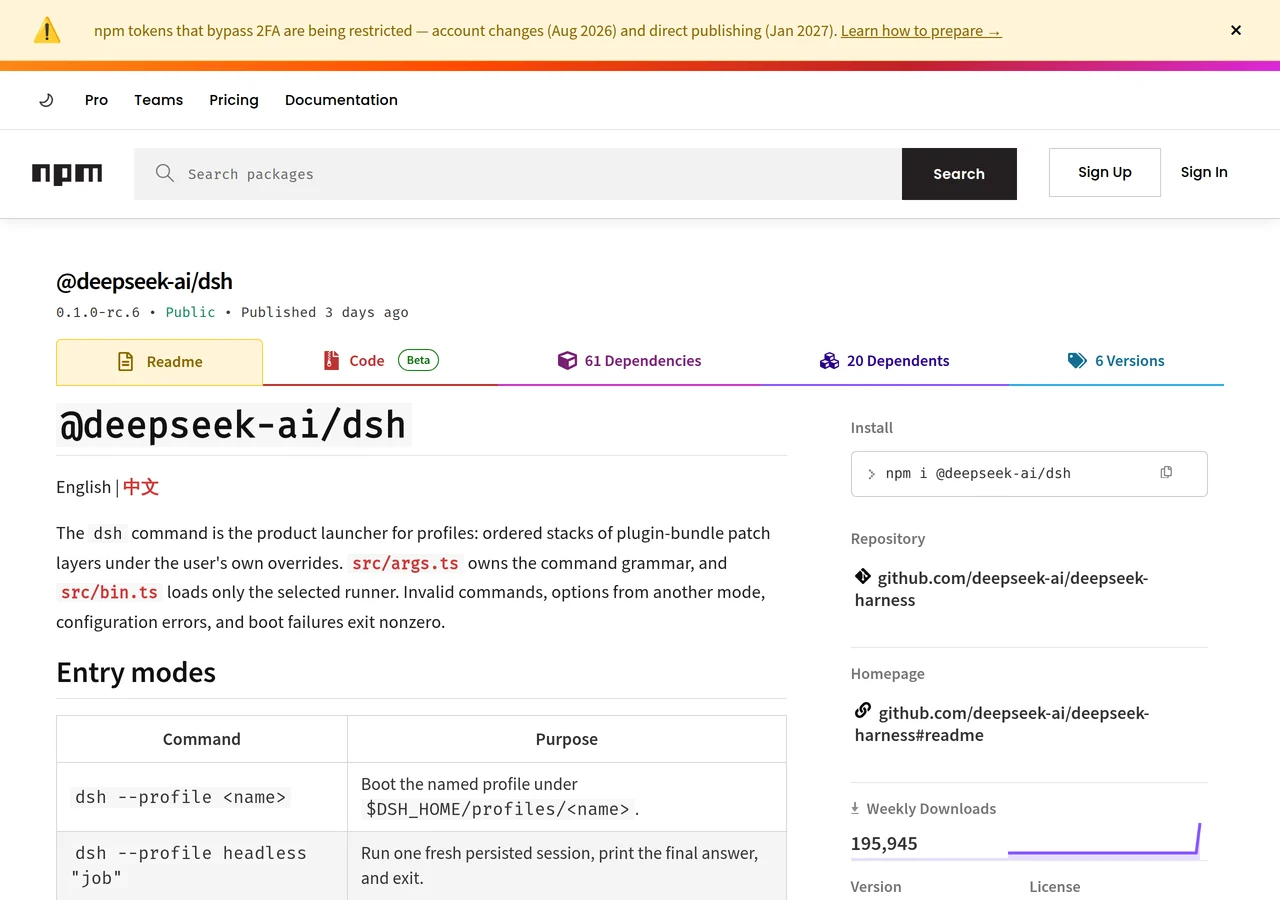Click the black Search button

pyautogui.click(x=959, y=174)
